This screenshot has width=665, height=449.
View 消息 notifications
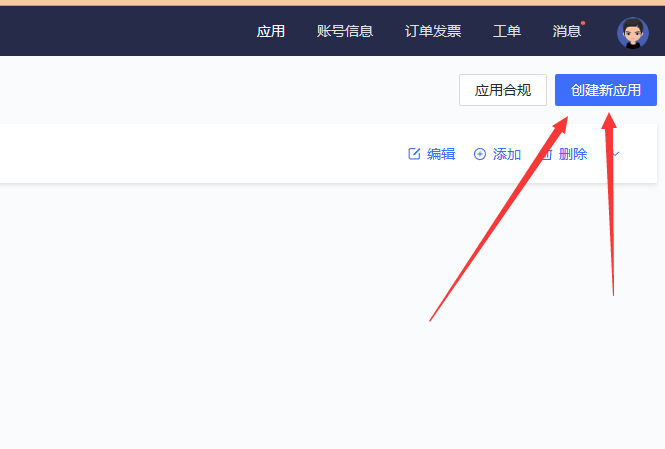point(567,31)
